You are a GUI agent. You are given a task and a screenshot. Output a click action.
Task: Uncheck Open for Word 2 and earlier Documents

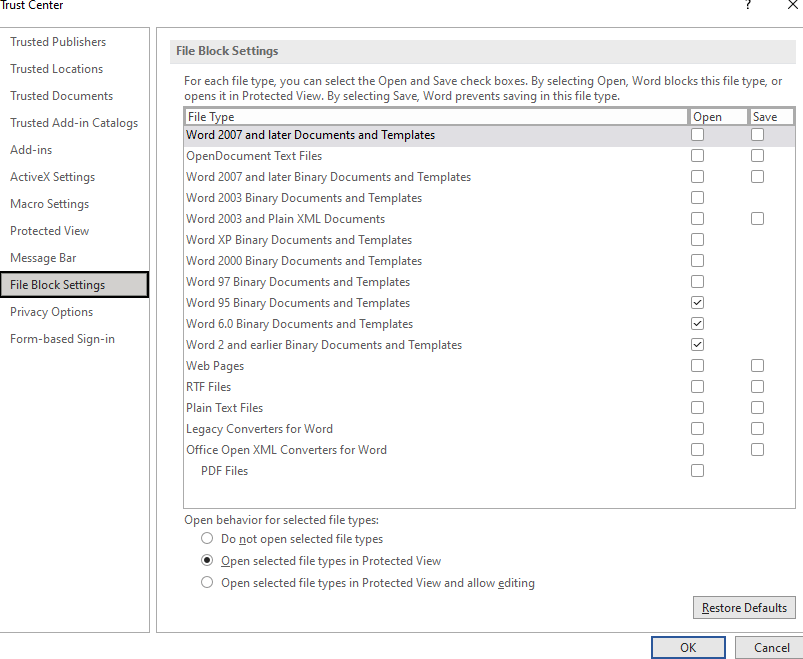[697, 345]
